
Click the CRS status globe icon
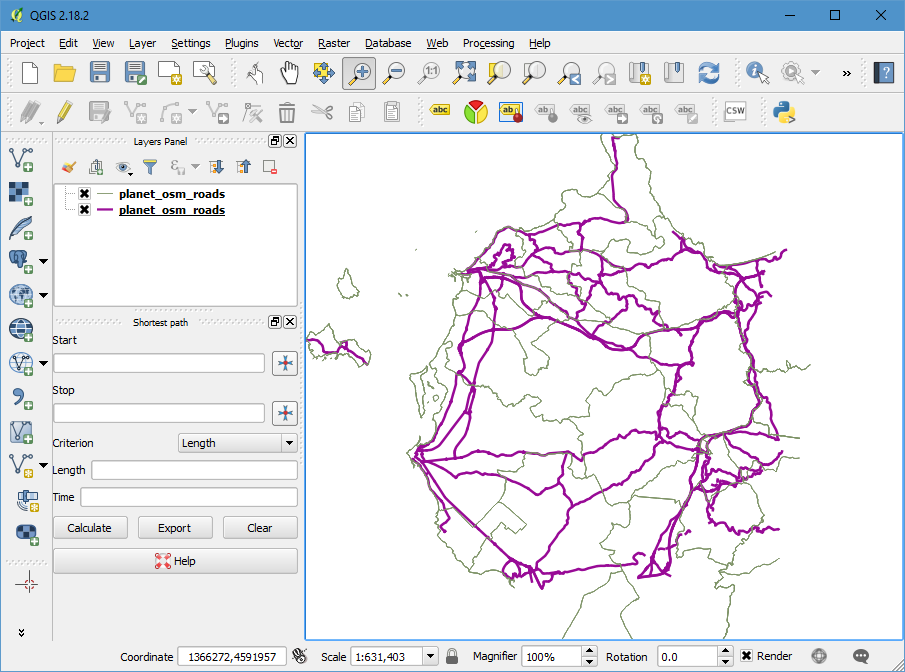pyautogui.click(x=819, y=656)
